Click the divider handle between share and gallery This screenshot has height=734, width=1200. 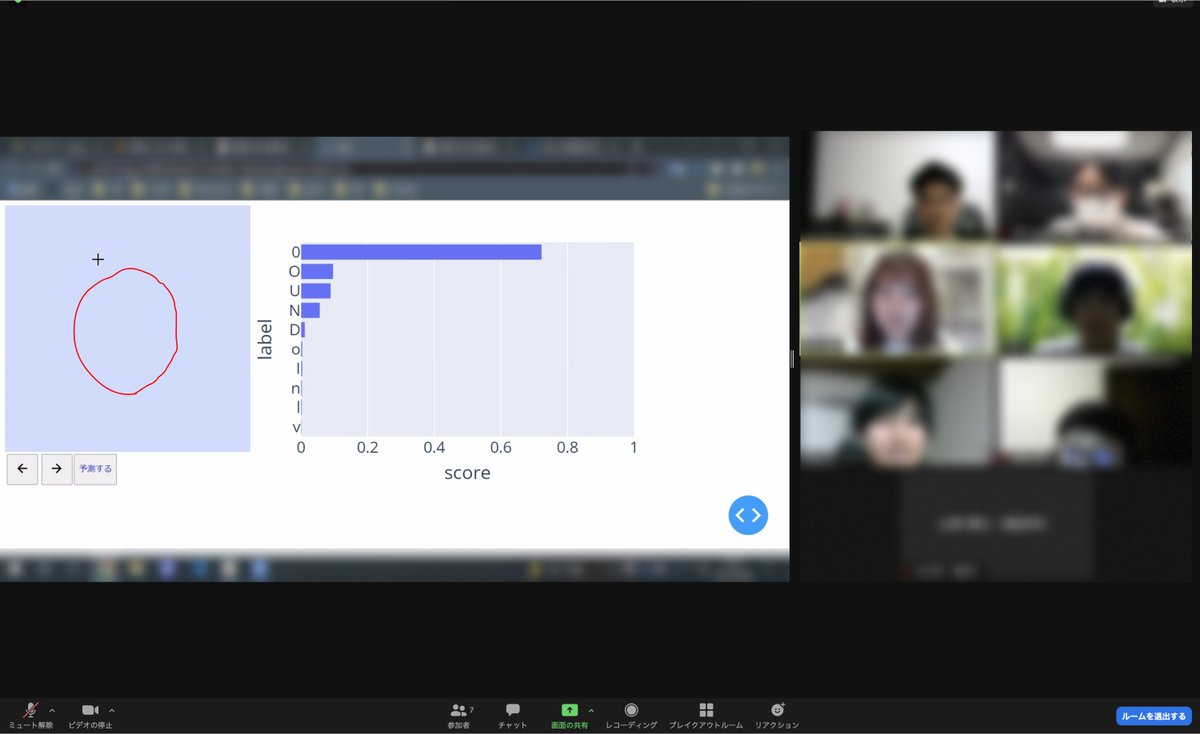(x=792, y=358)
